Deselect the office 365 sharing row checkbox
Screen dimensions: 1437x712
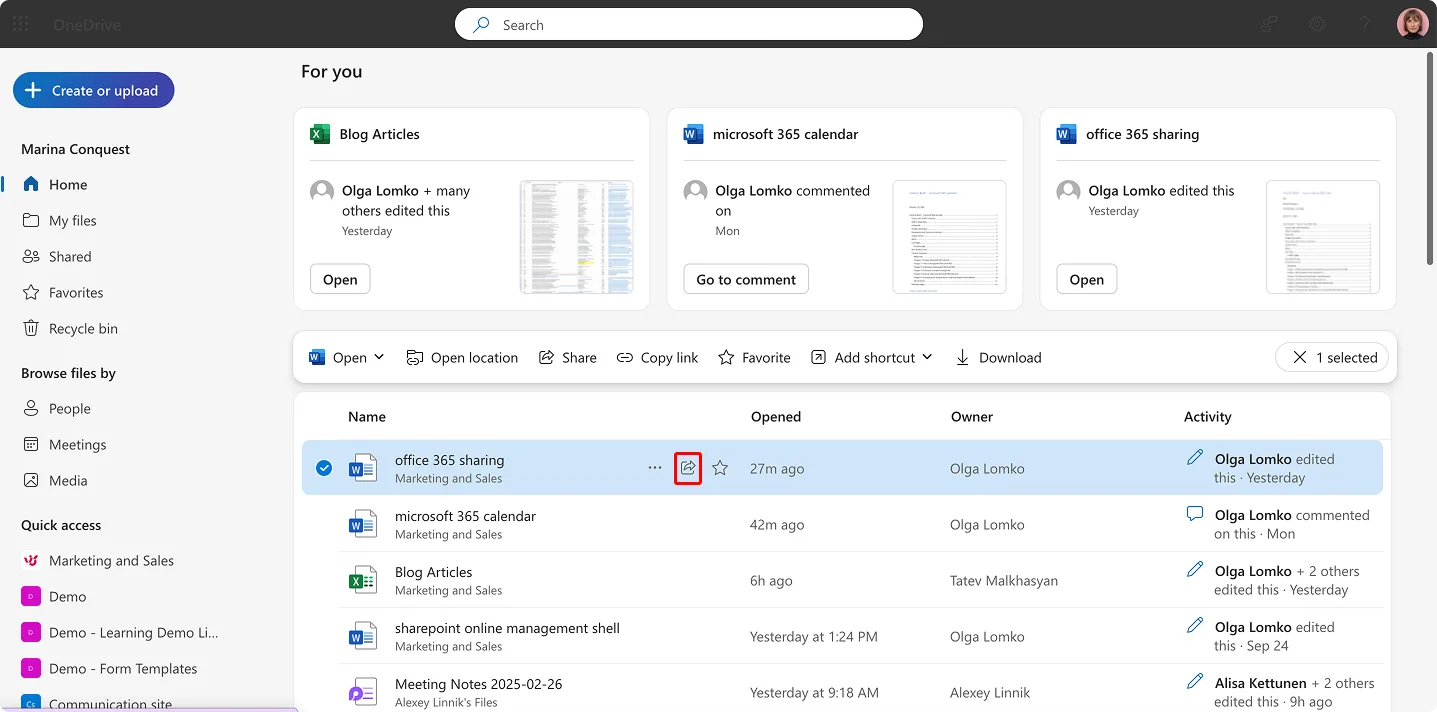[x=323, y=467]
